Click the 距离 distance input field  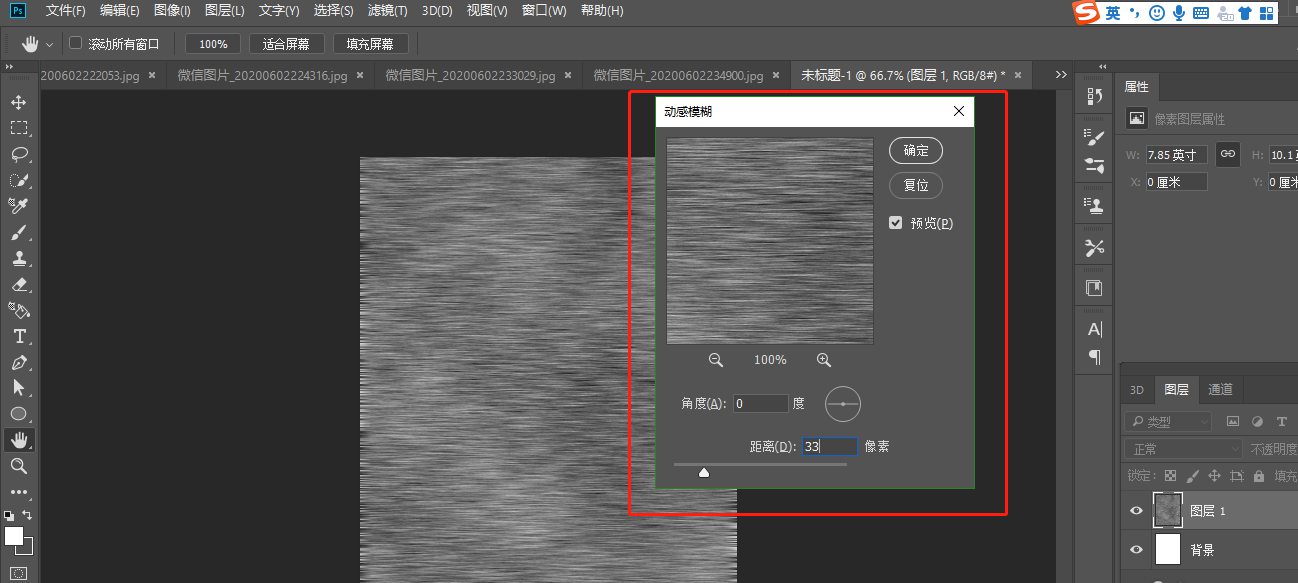pos(828,445)
